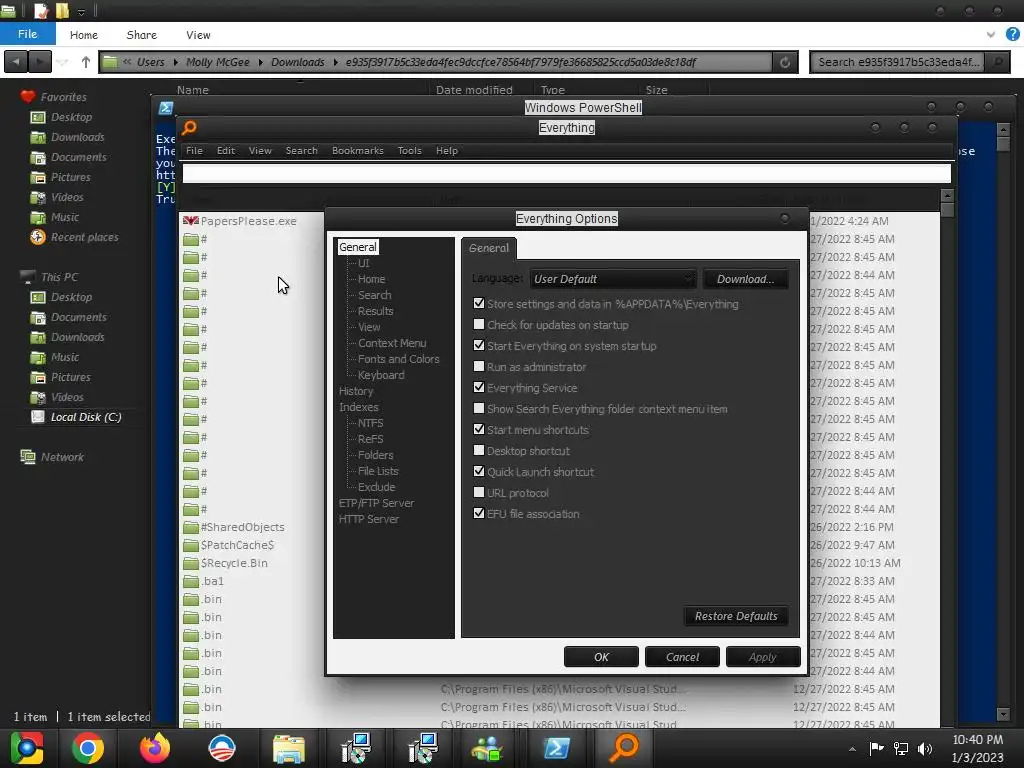Click Explorer Up arrow navigation button
The height and width of the screenshot is (768, 1024).
tap(86, 62)
